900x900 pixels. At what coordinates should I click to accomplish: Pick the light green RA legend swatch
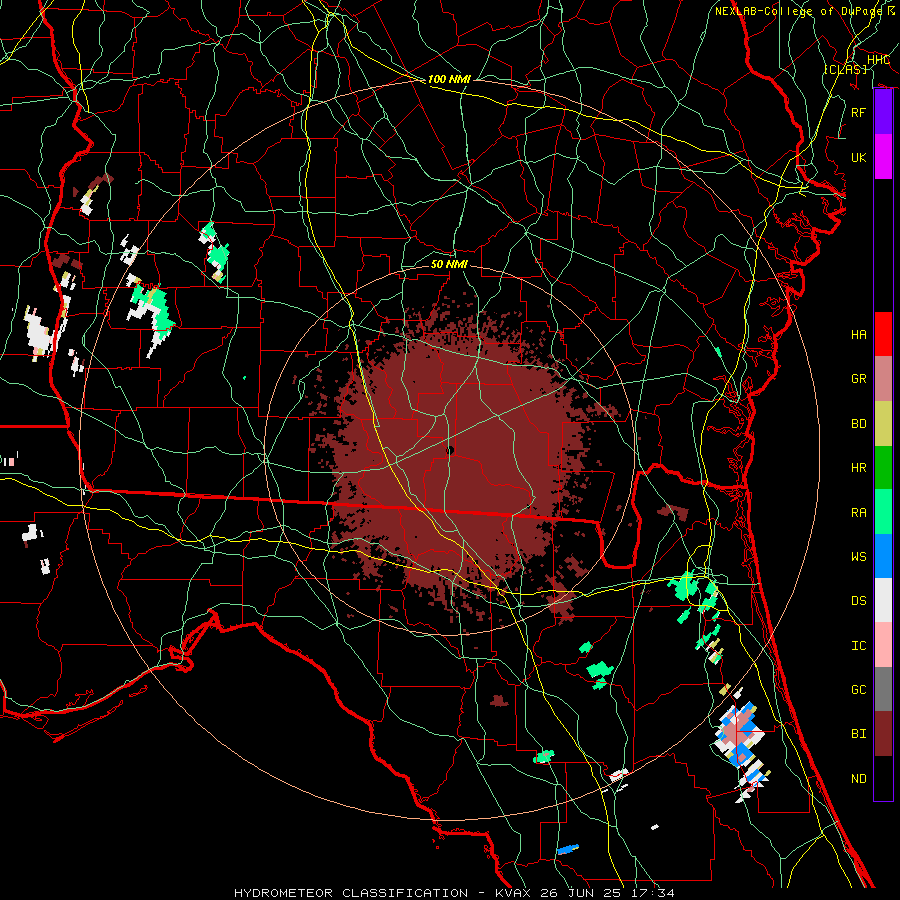[883, 512]
